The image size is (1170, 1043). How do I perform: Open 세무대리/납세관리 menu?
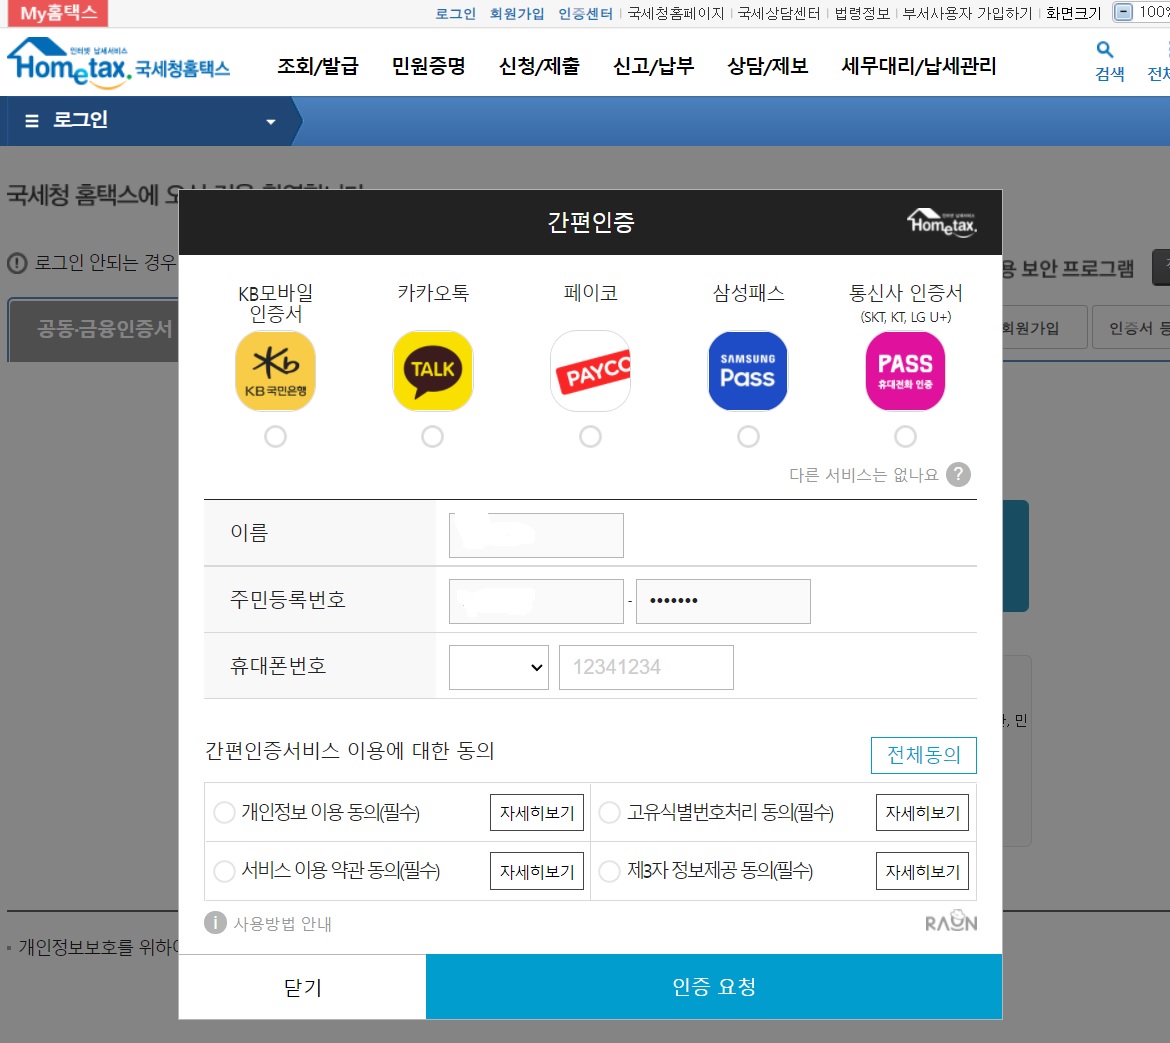click(x=919, y=66)
